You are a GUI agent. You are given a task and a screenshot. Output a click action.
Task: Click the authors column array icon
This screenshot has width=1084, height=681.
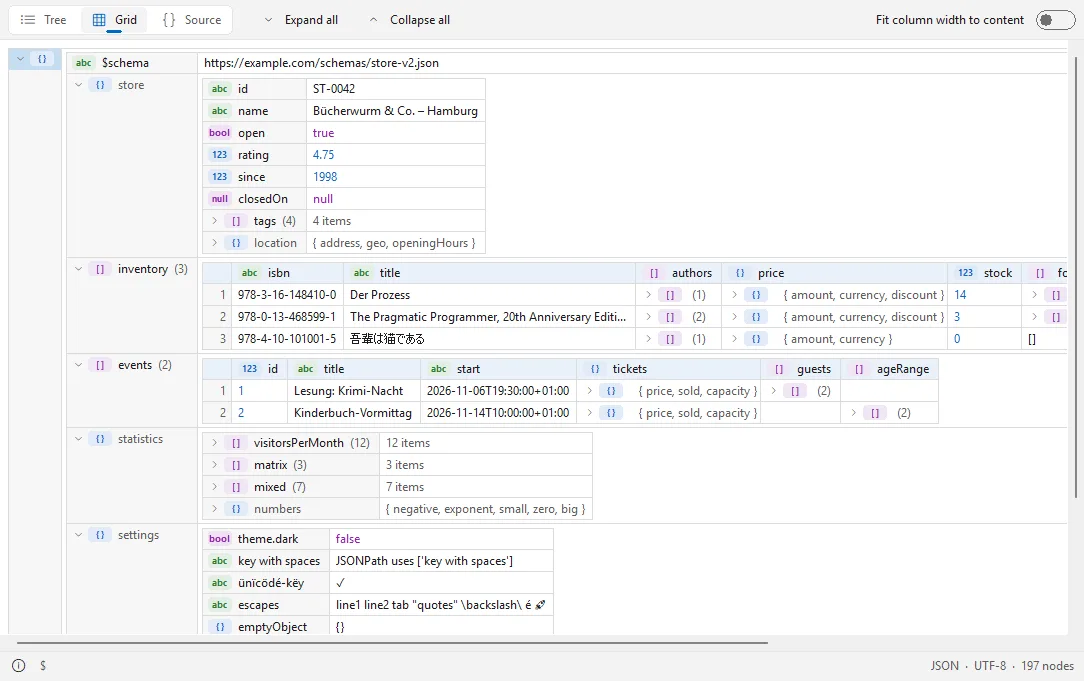[x=654, y=273]
